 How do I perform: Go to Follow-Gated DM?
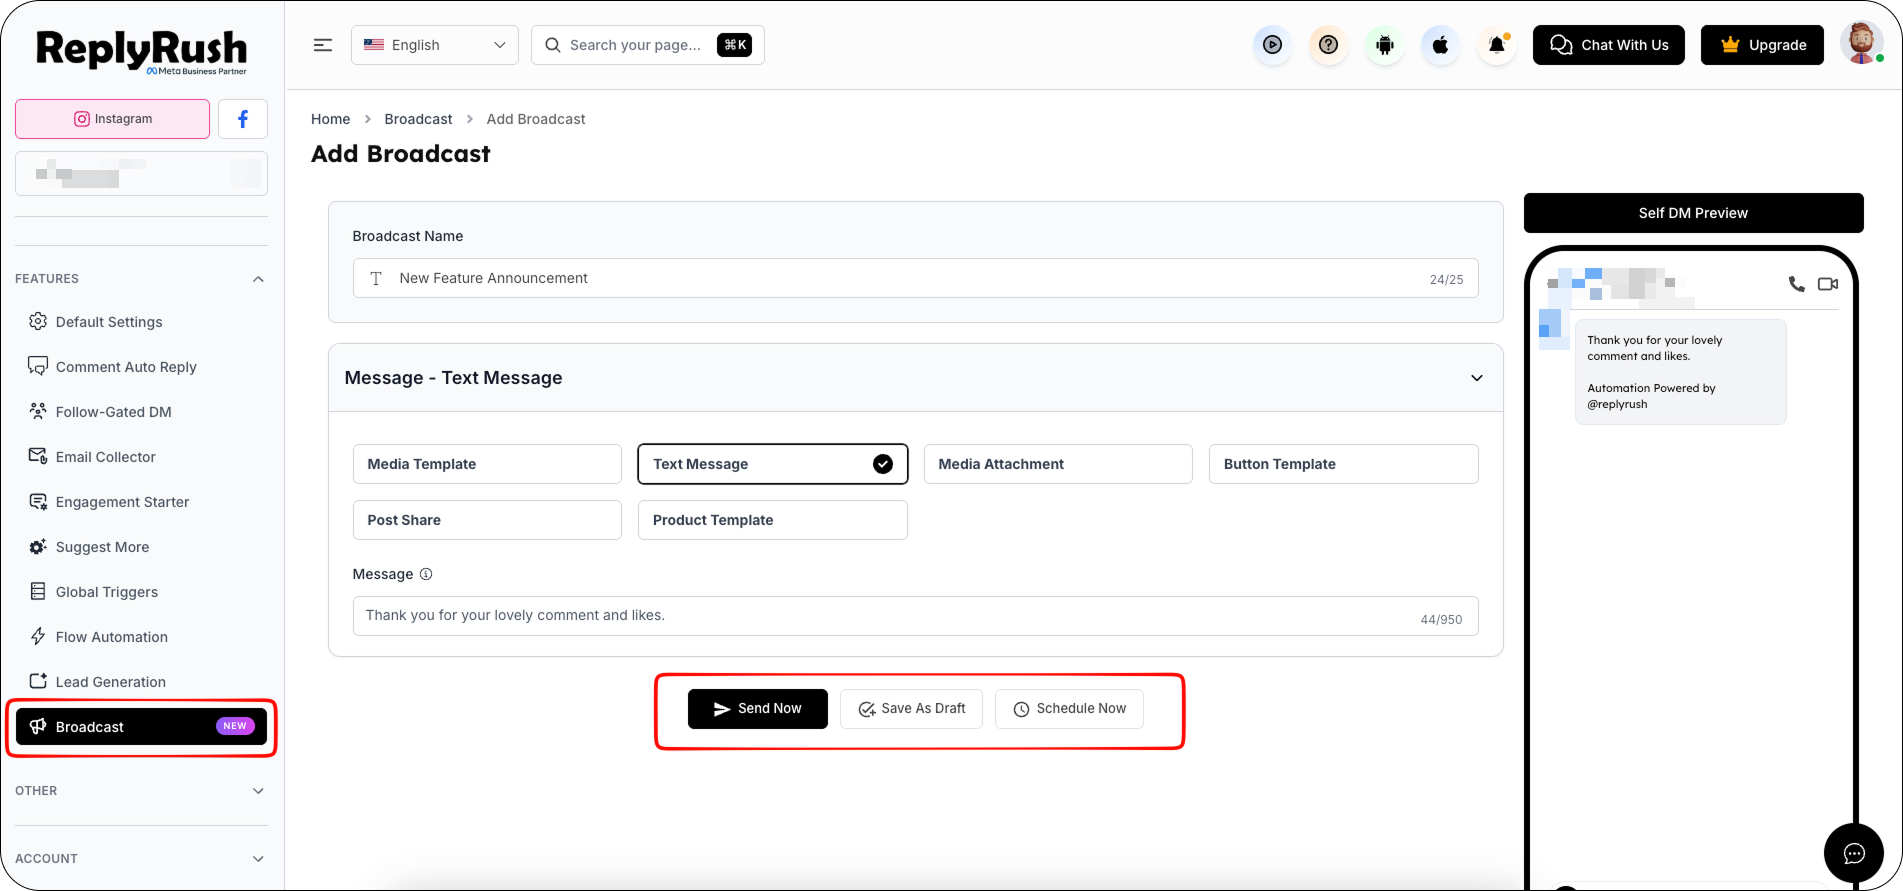[141, 412]
